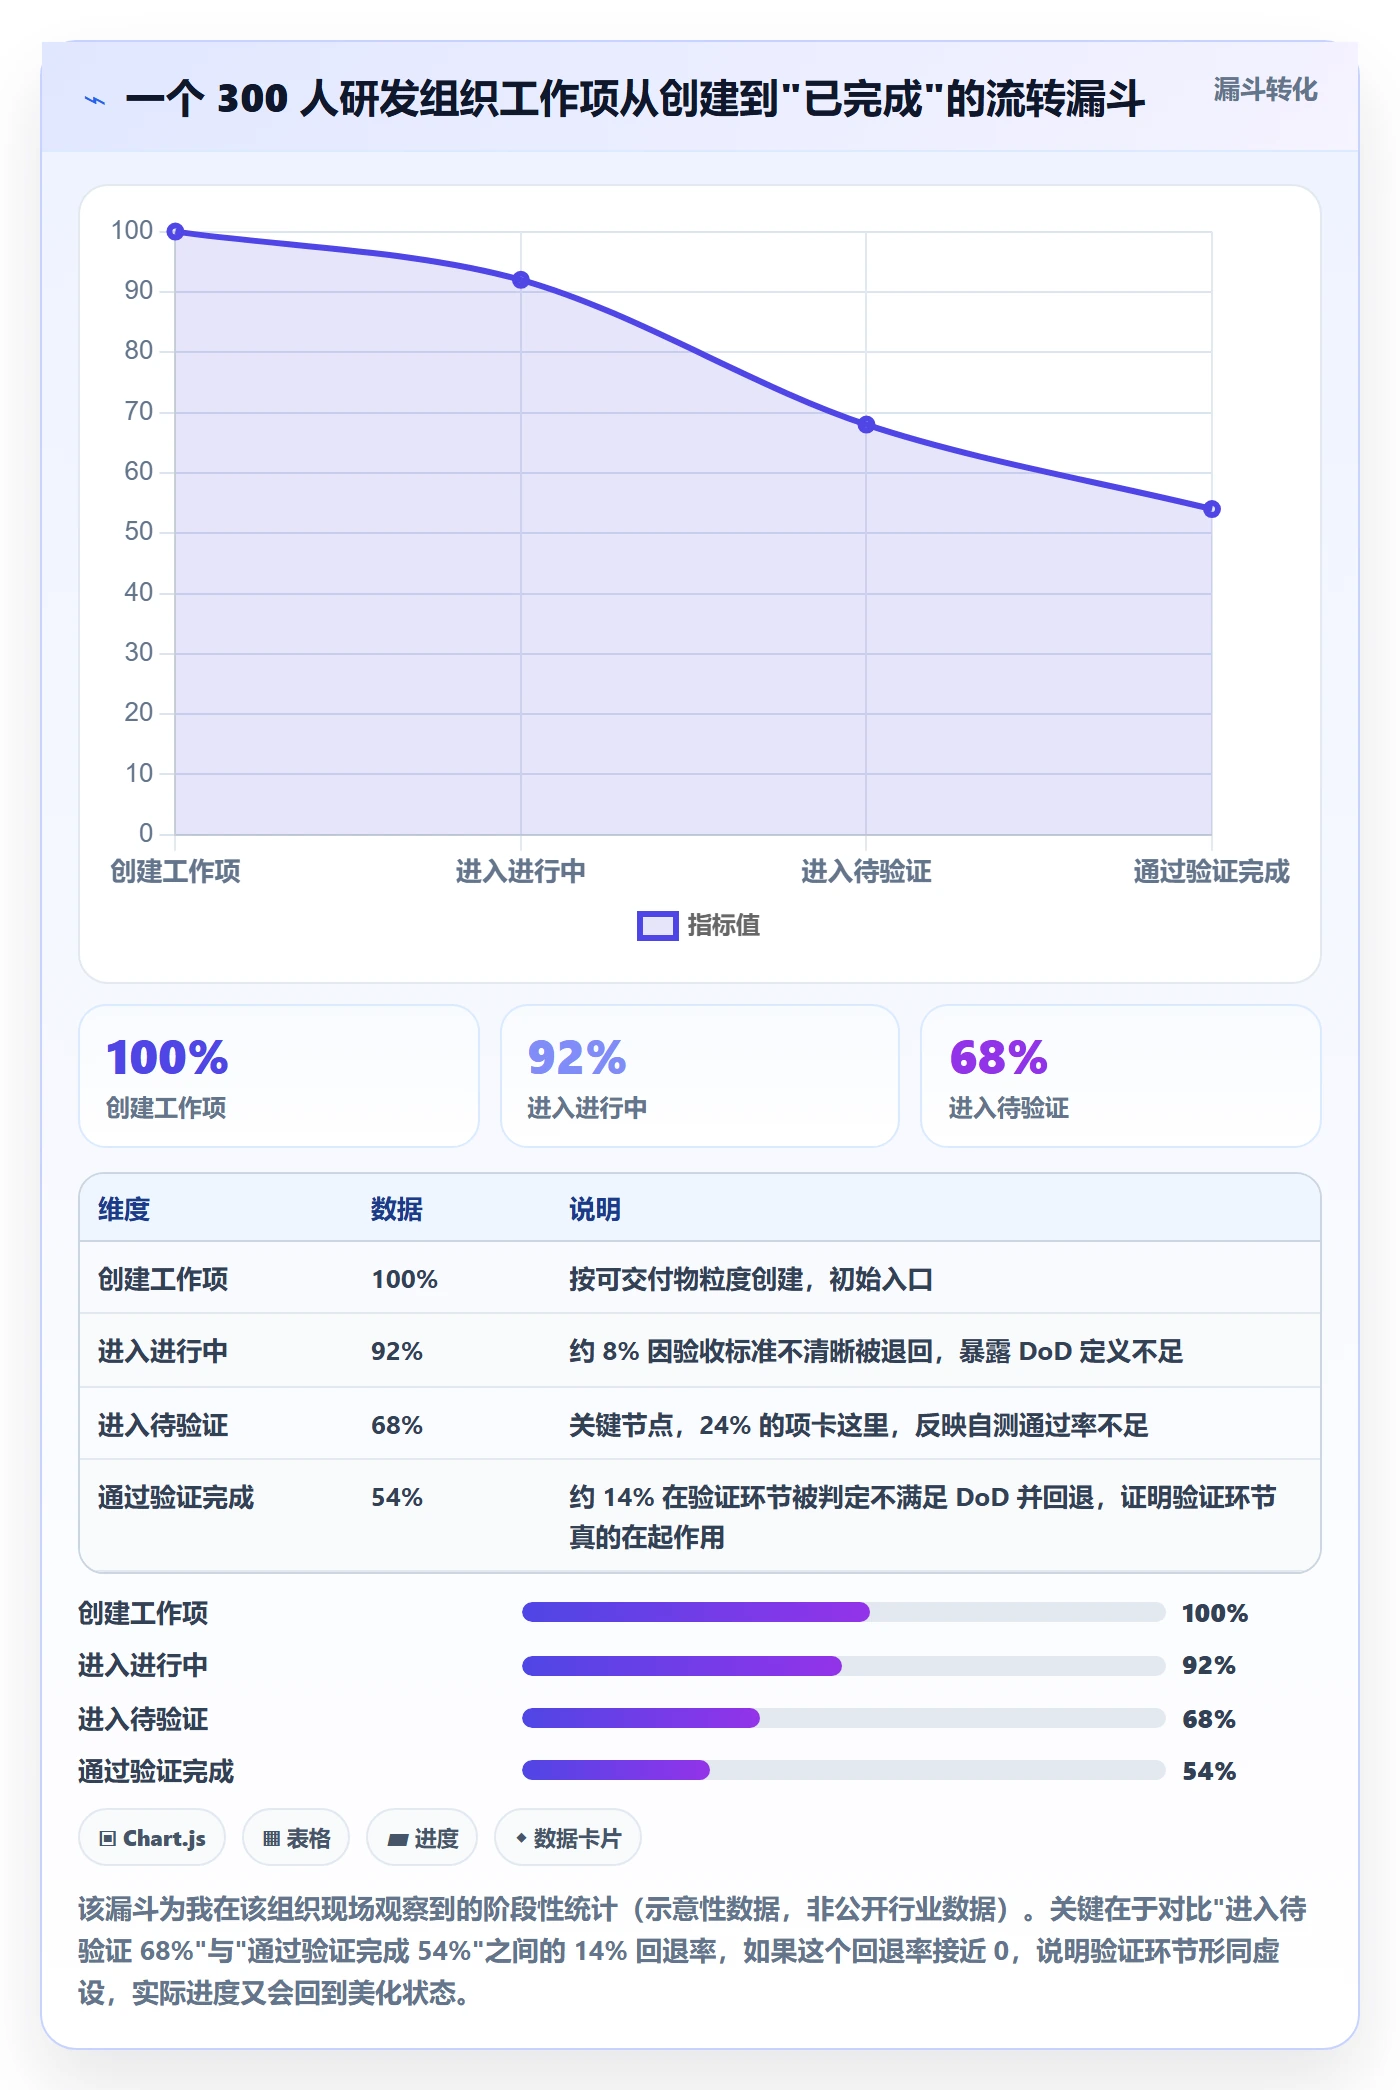
Task: Click the Chart.js tag chip
Action: 152,1838
